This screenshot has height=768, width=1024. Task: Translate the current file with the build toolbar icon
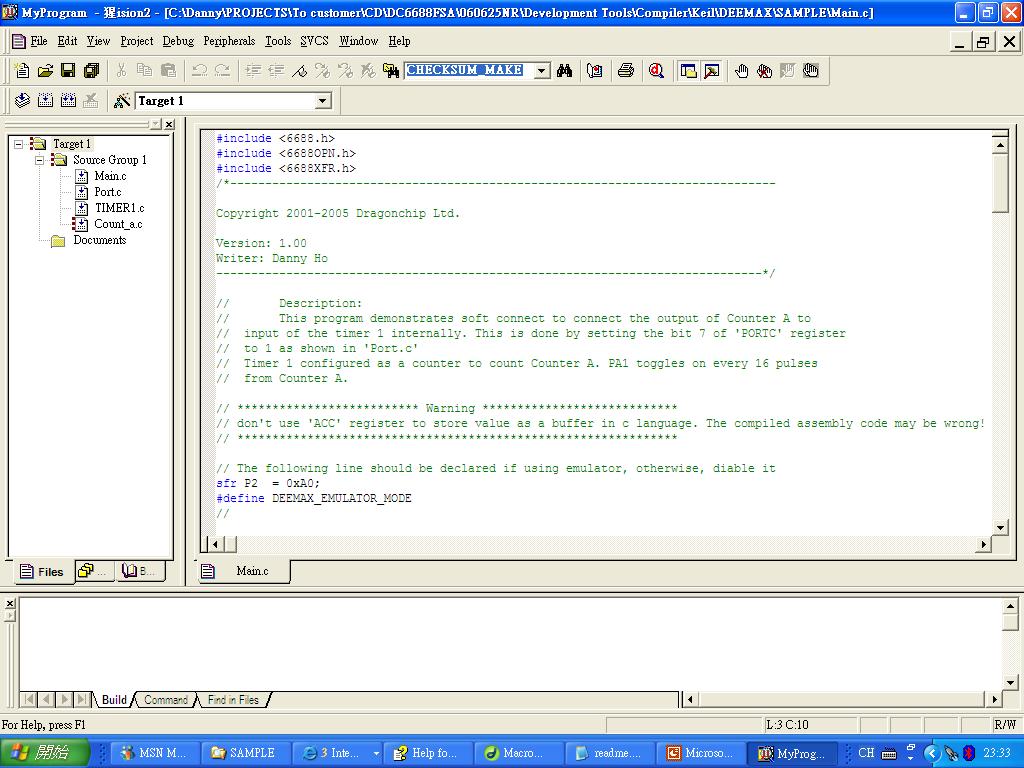click(x=22, y=101)
